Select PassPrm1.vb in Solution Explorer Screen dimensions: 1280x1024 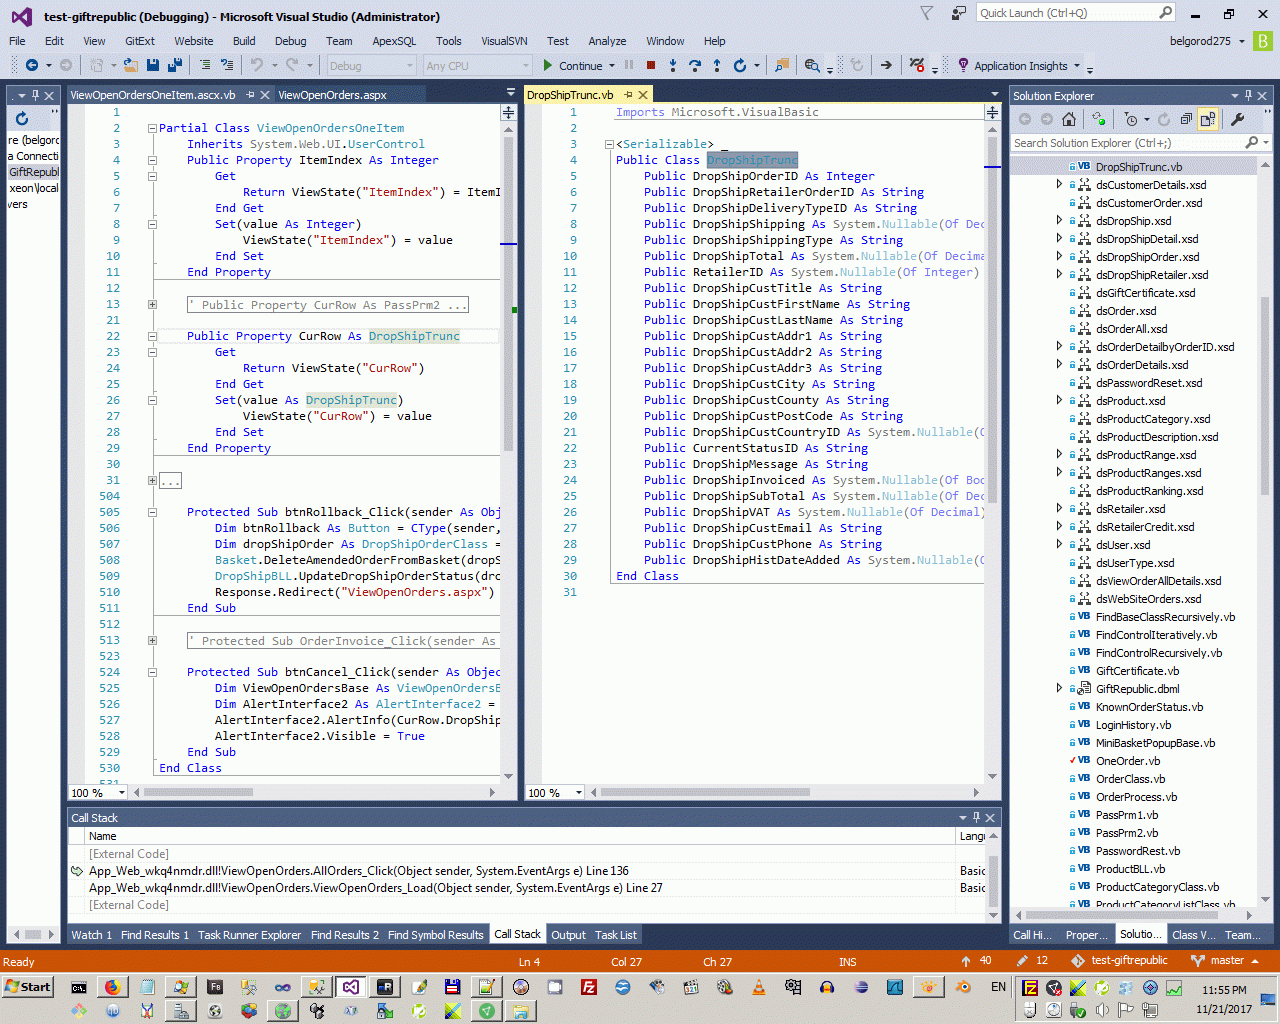click(x=1126, y=815)
